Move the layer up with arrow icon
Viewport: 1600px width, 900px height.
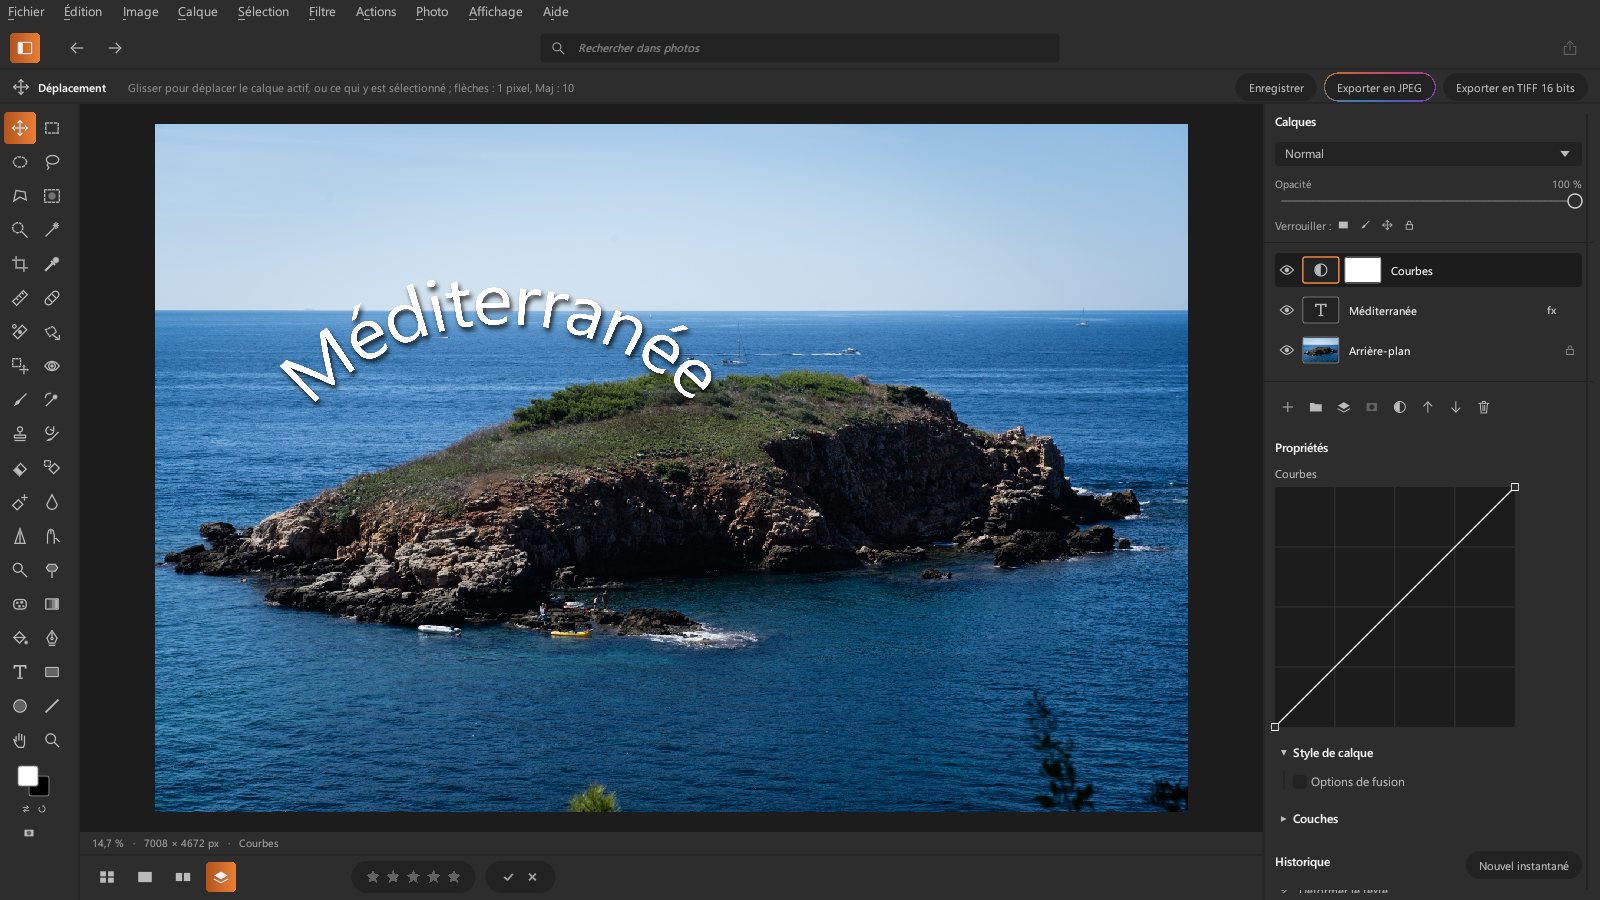(x=1428, y=407)
